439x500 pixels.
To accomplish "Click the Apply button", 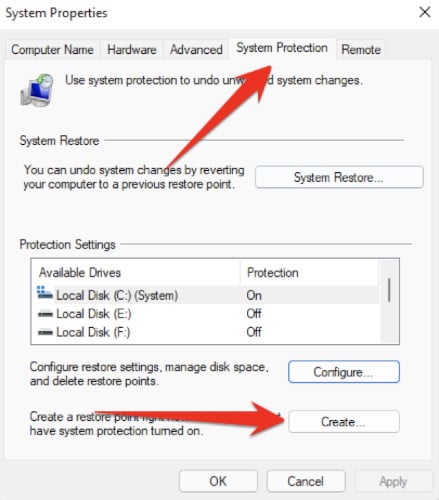I will pos(393,481).
